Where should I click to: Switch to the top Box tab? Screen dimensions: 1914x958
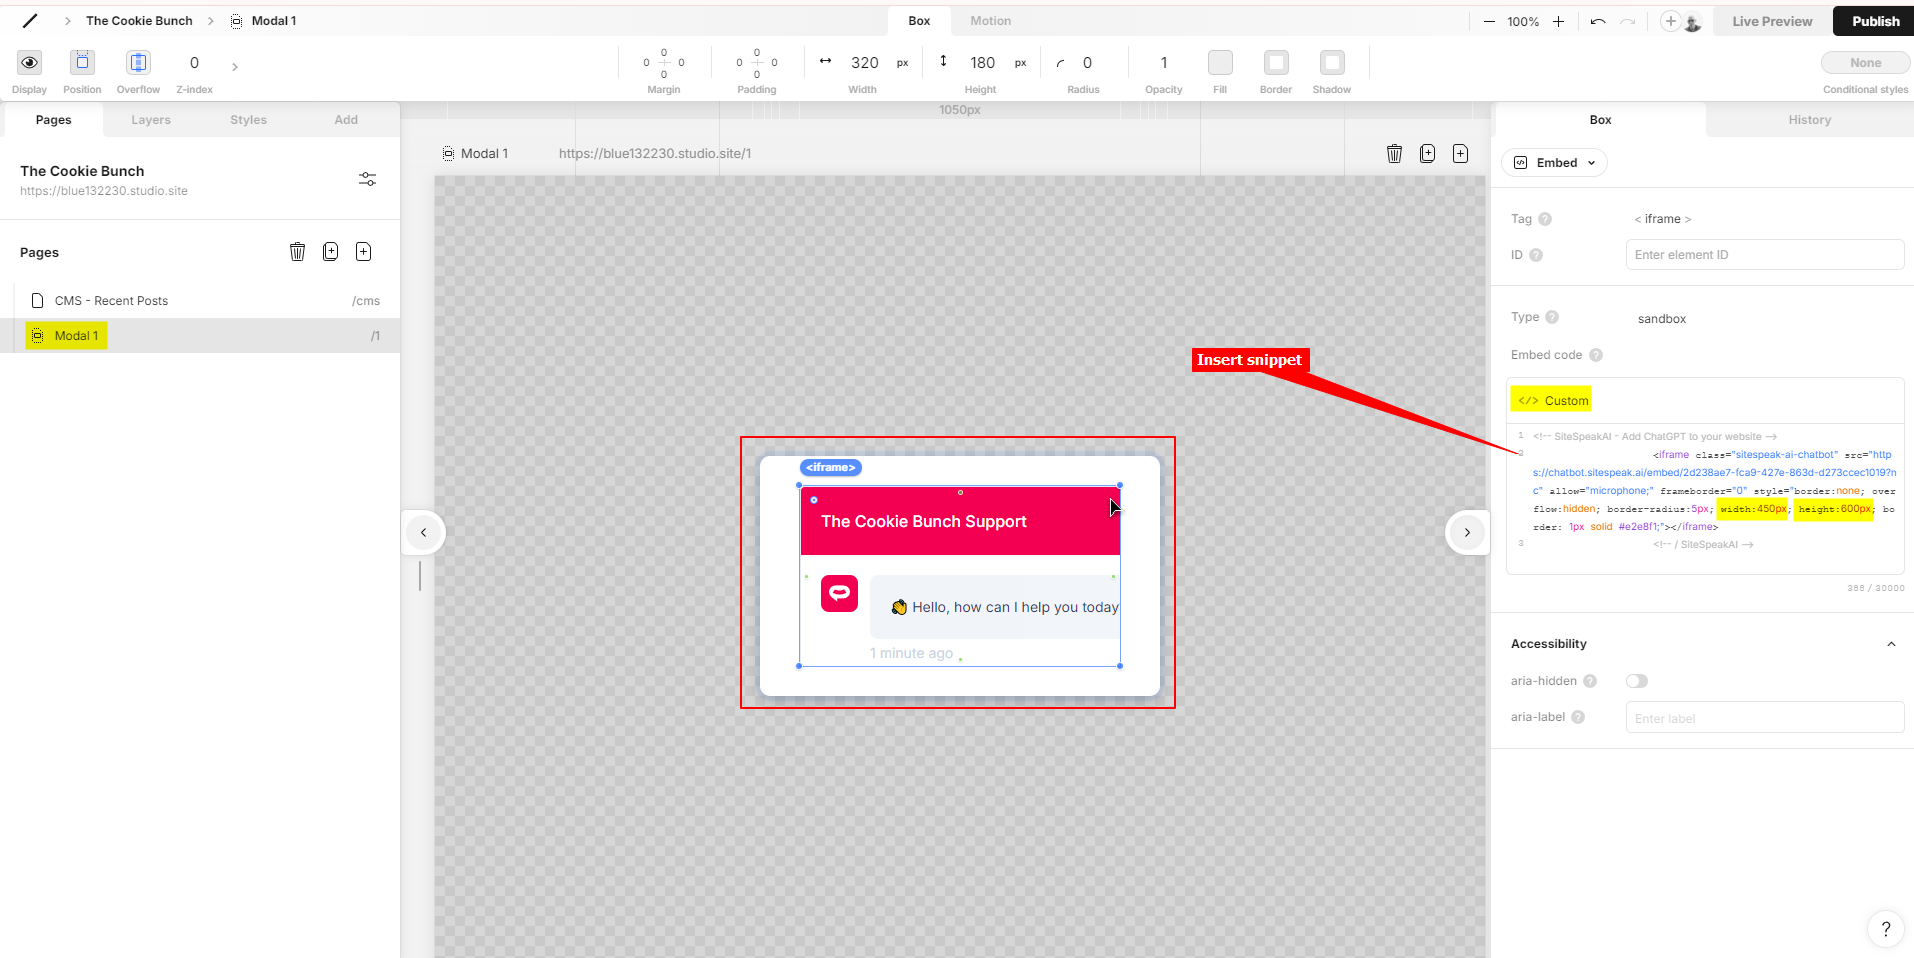(919, 21)
